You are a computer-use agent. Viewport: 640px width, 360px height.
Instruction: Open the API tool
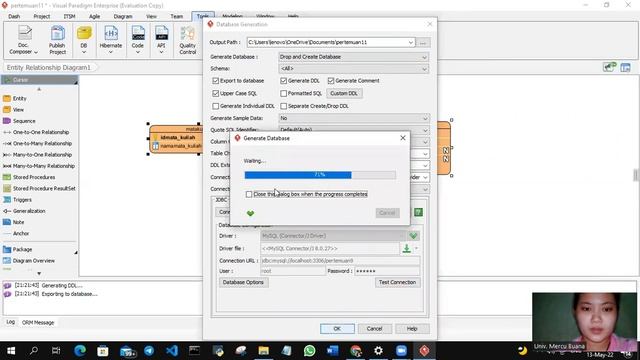point(161,40)
